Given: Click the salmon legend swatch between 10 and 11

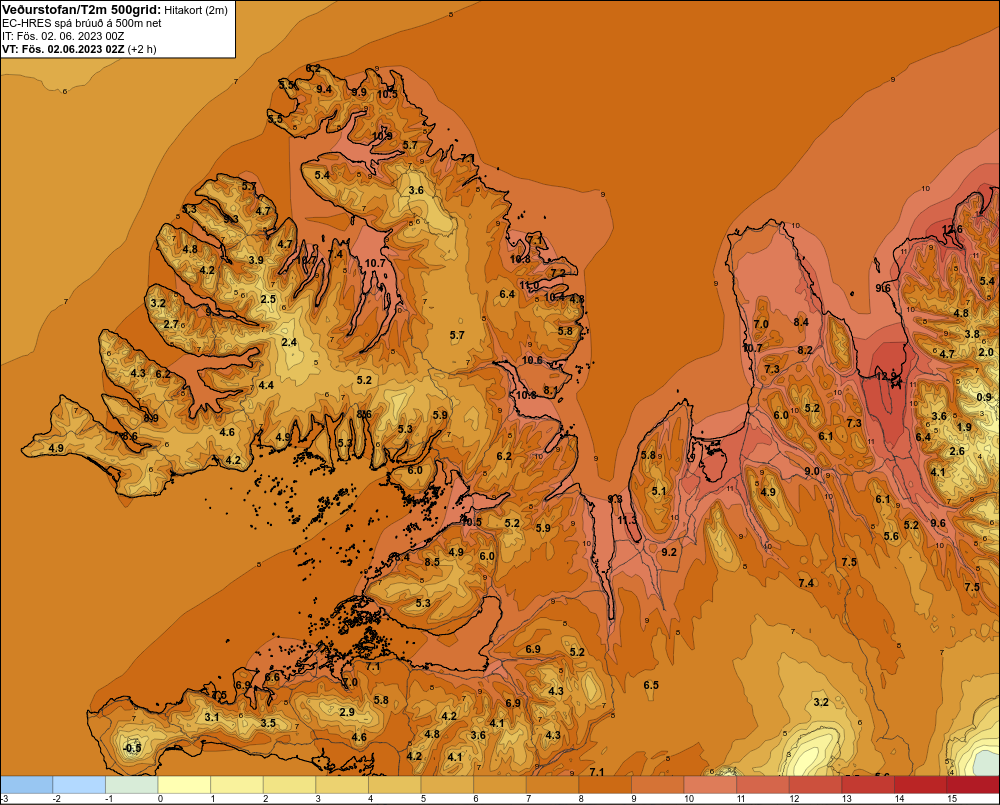Looking at the screenshot, I should coord(710,785).
